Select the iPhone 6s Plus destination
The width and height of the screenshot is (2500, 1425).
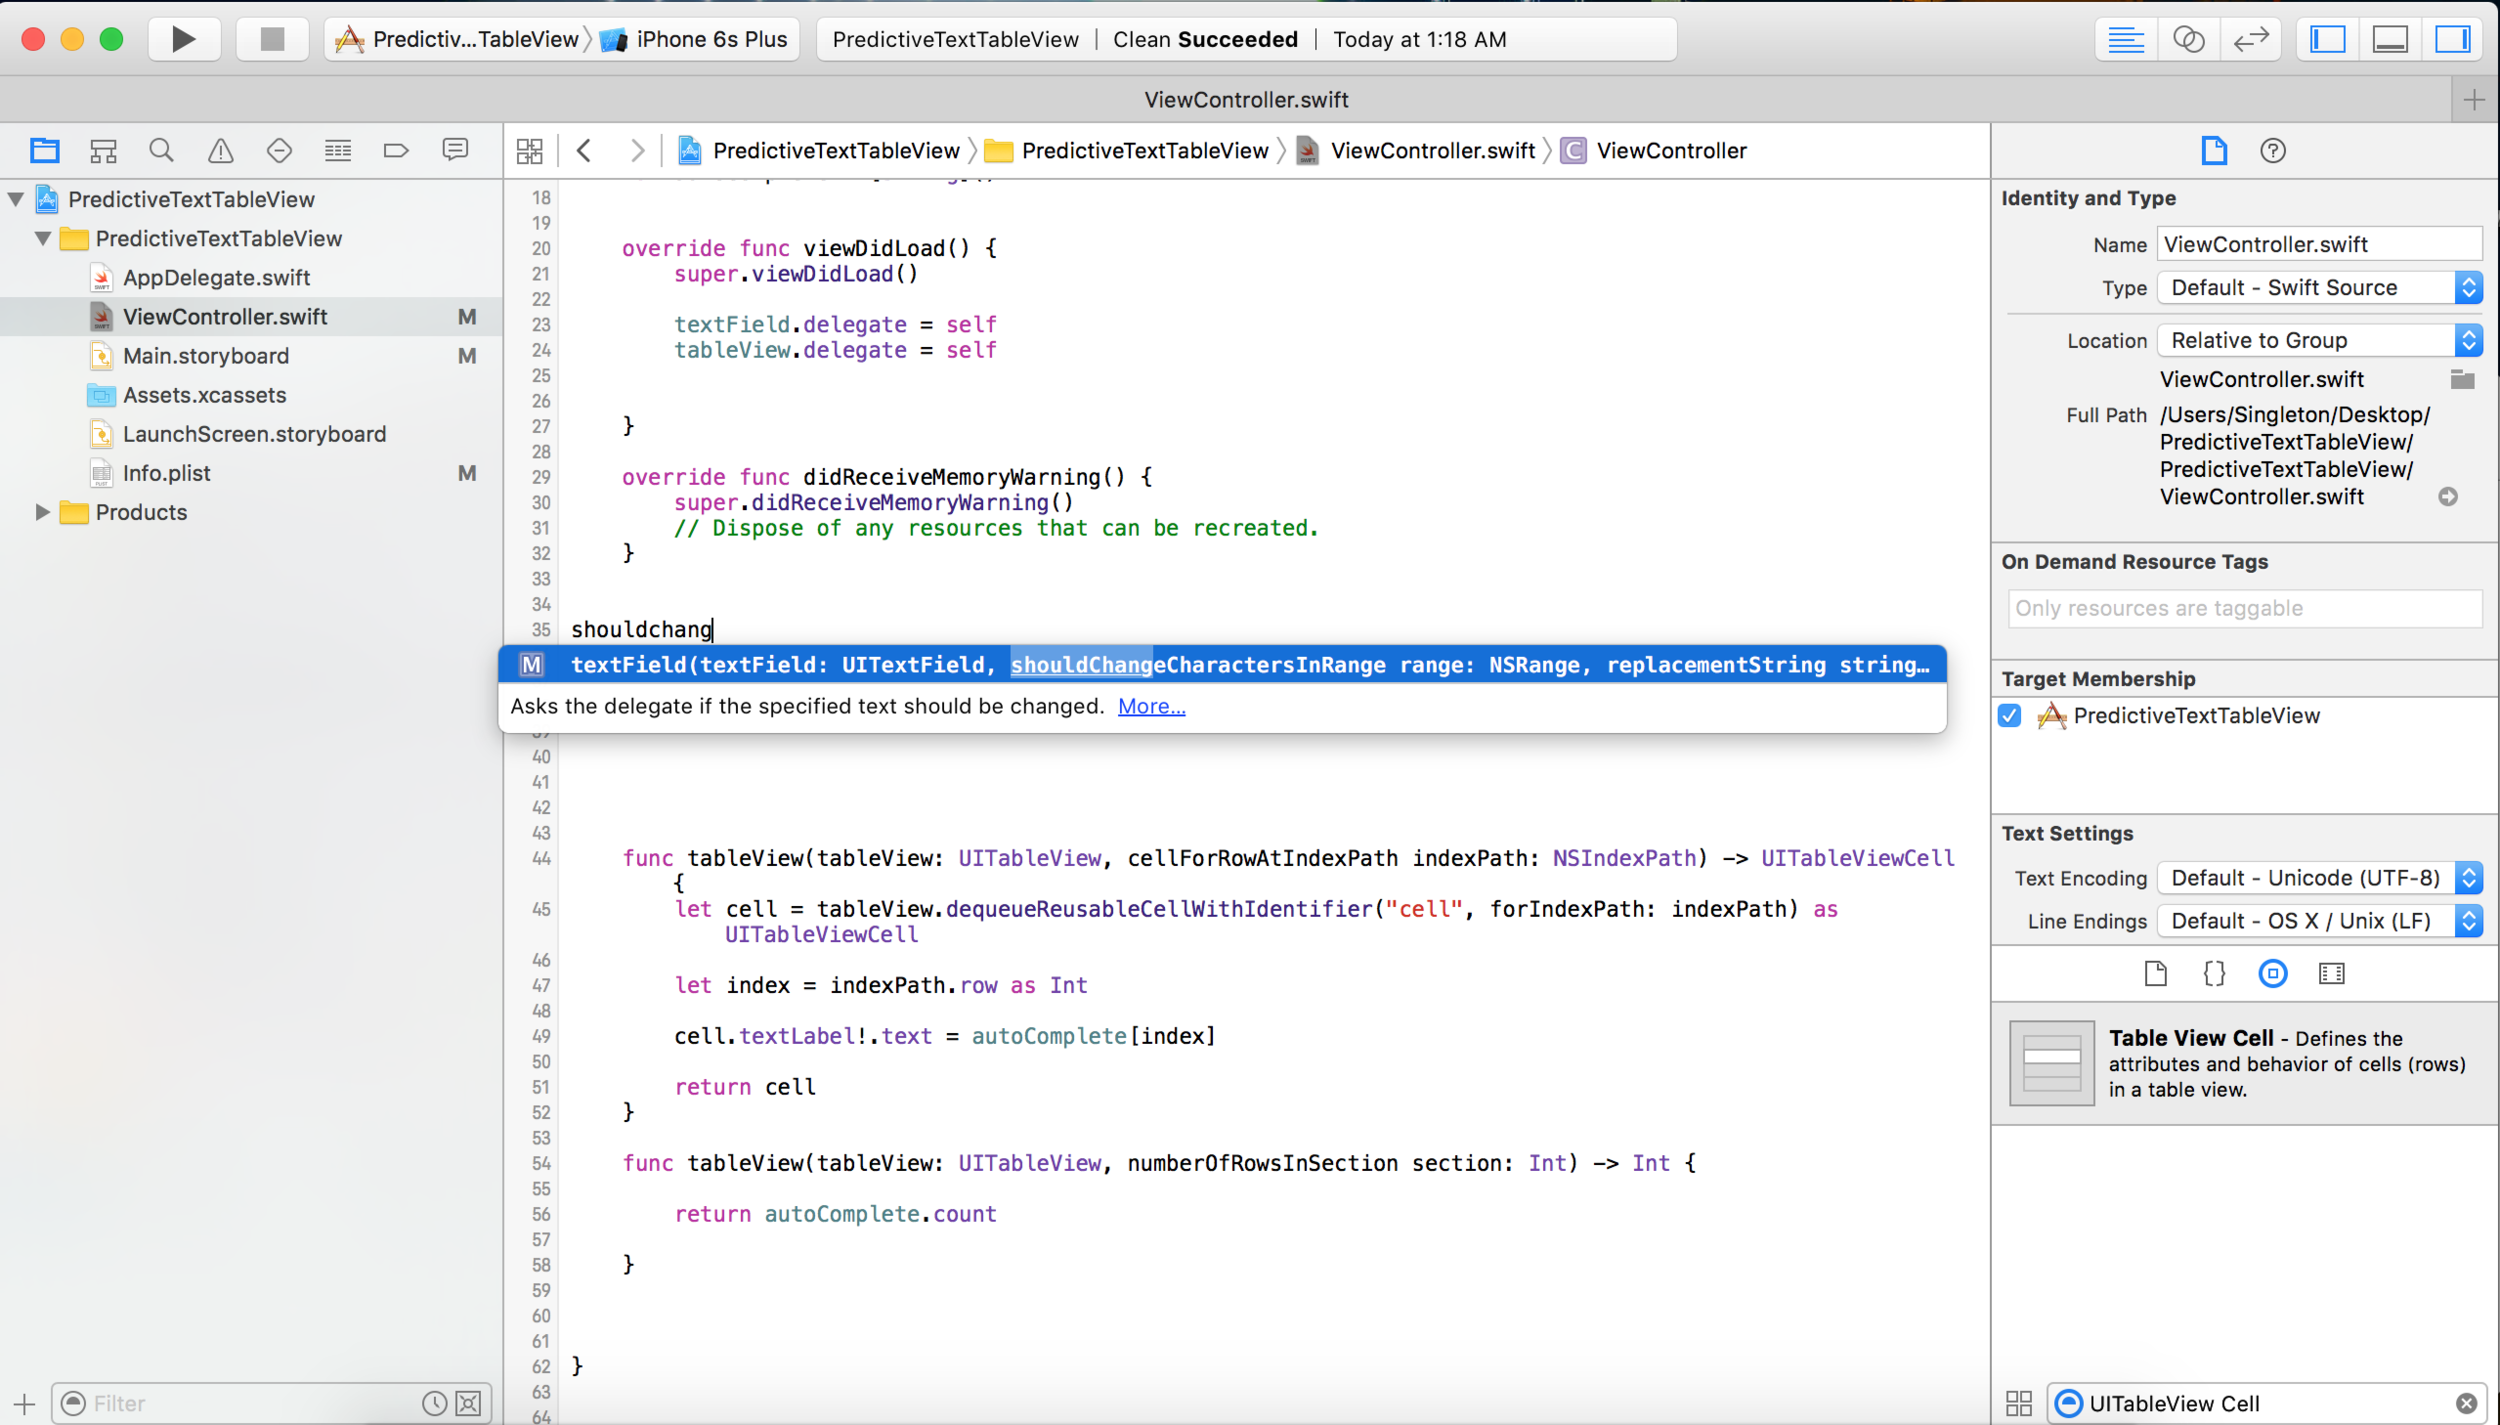coord(695,39)
